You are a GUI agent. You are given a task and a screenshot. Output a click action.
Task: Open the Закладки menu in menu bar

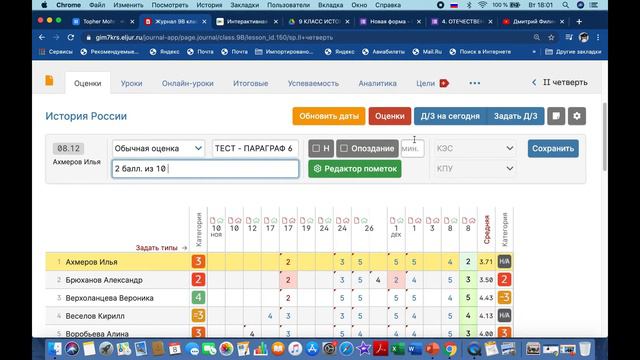coord(244,5)
